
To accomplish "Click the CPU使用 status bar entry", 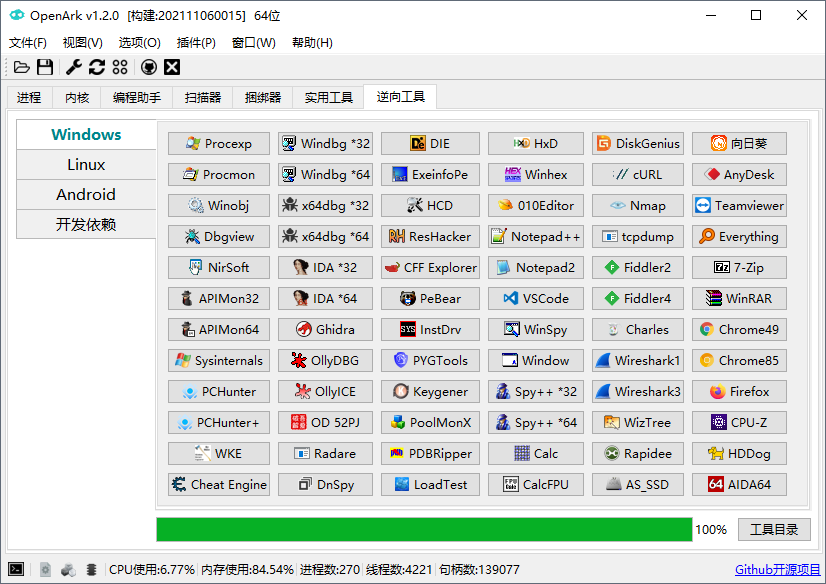I will tap(152, 570).
